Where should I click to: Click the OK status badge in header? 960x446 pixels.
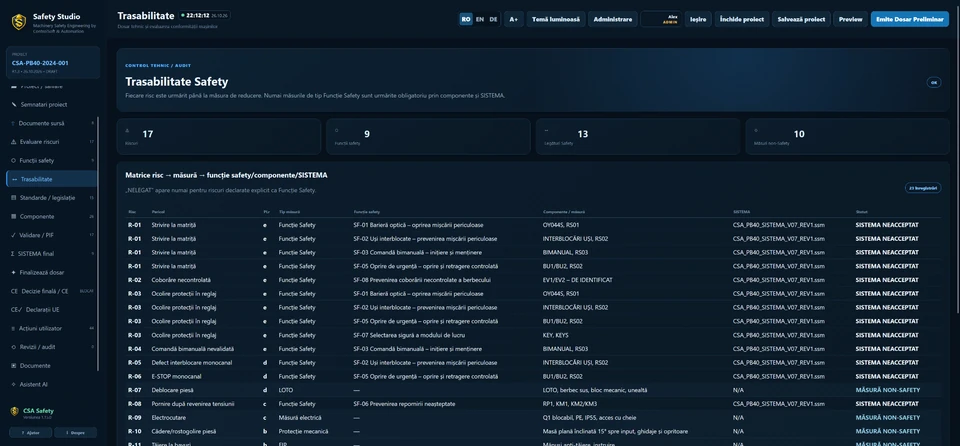coord(934,82)
